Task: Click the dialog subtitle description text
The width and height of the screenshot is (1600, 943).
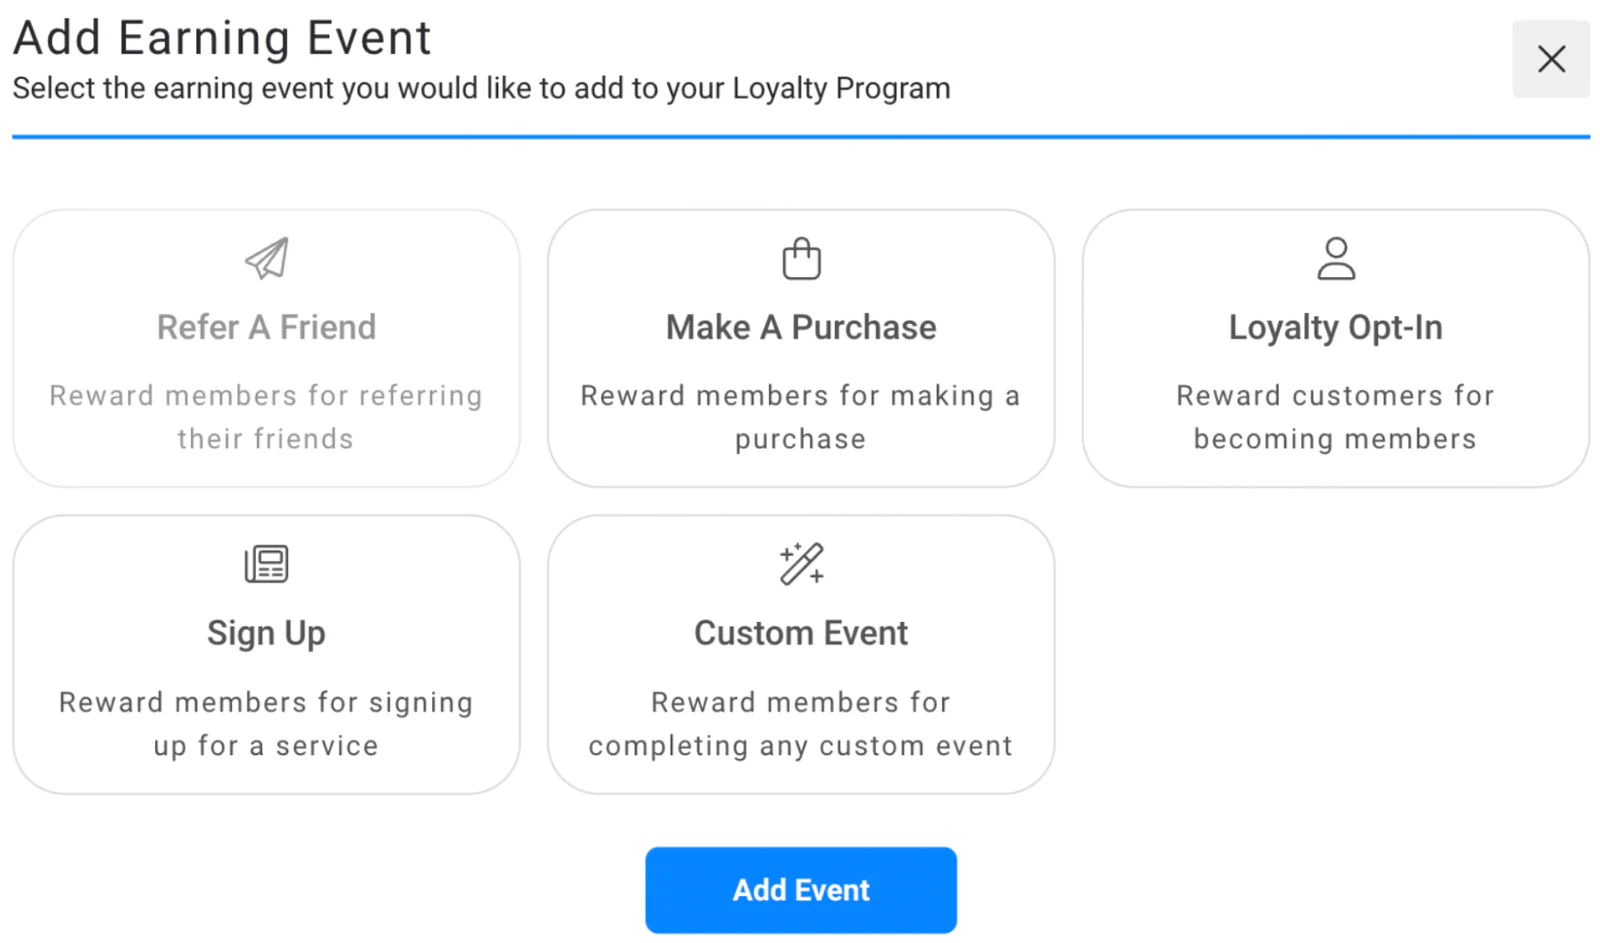Action: (480, 89)
